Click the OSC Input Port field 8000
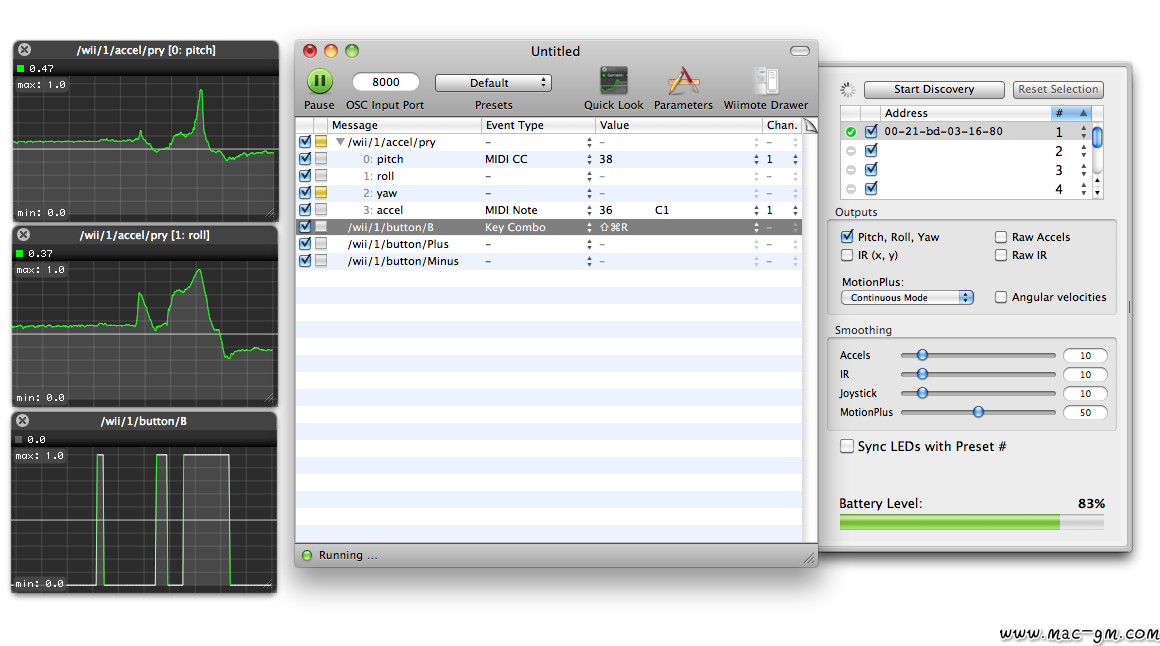1160x646 pixels. [385, 82]
